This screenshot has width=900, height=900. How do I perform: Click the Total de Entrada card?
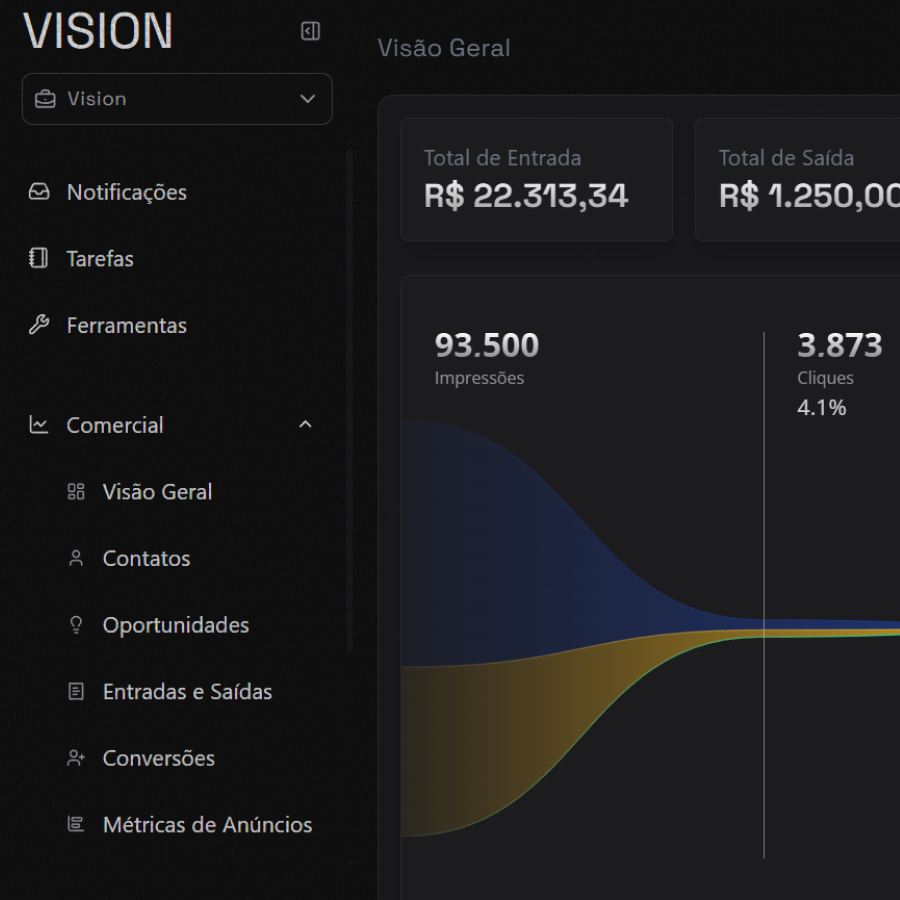point(536,180)
